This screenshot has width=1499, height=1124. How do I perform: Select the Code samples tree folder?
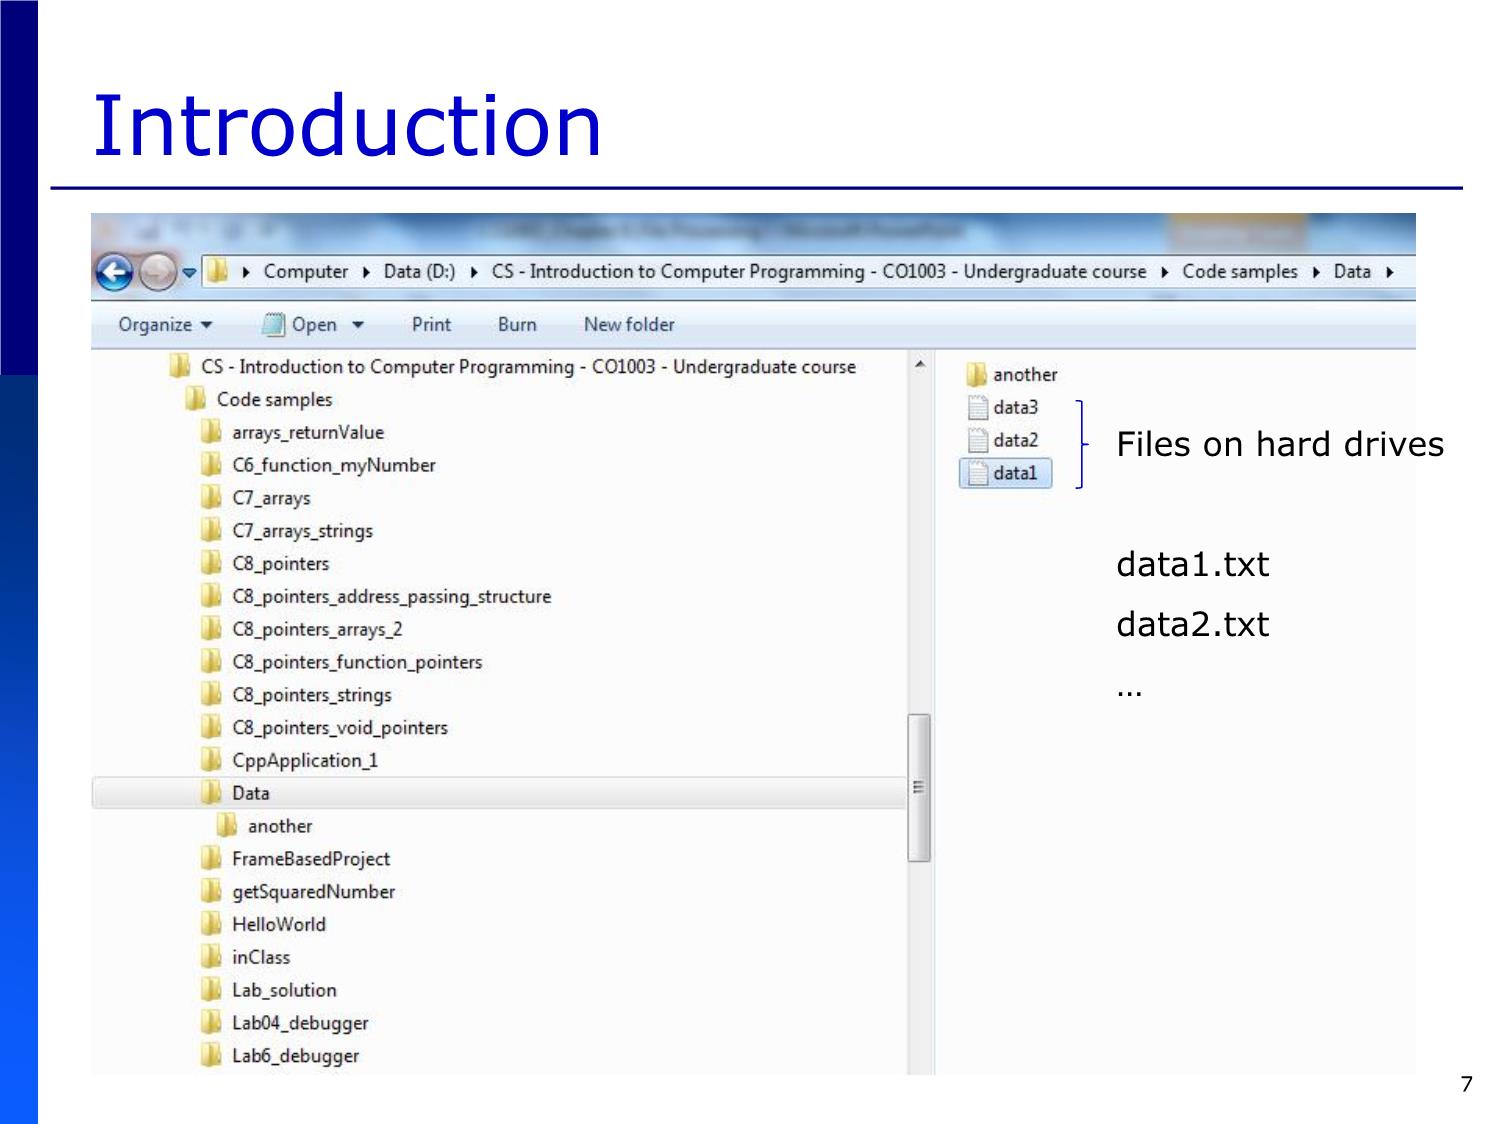(x=259, y=400)
